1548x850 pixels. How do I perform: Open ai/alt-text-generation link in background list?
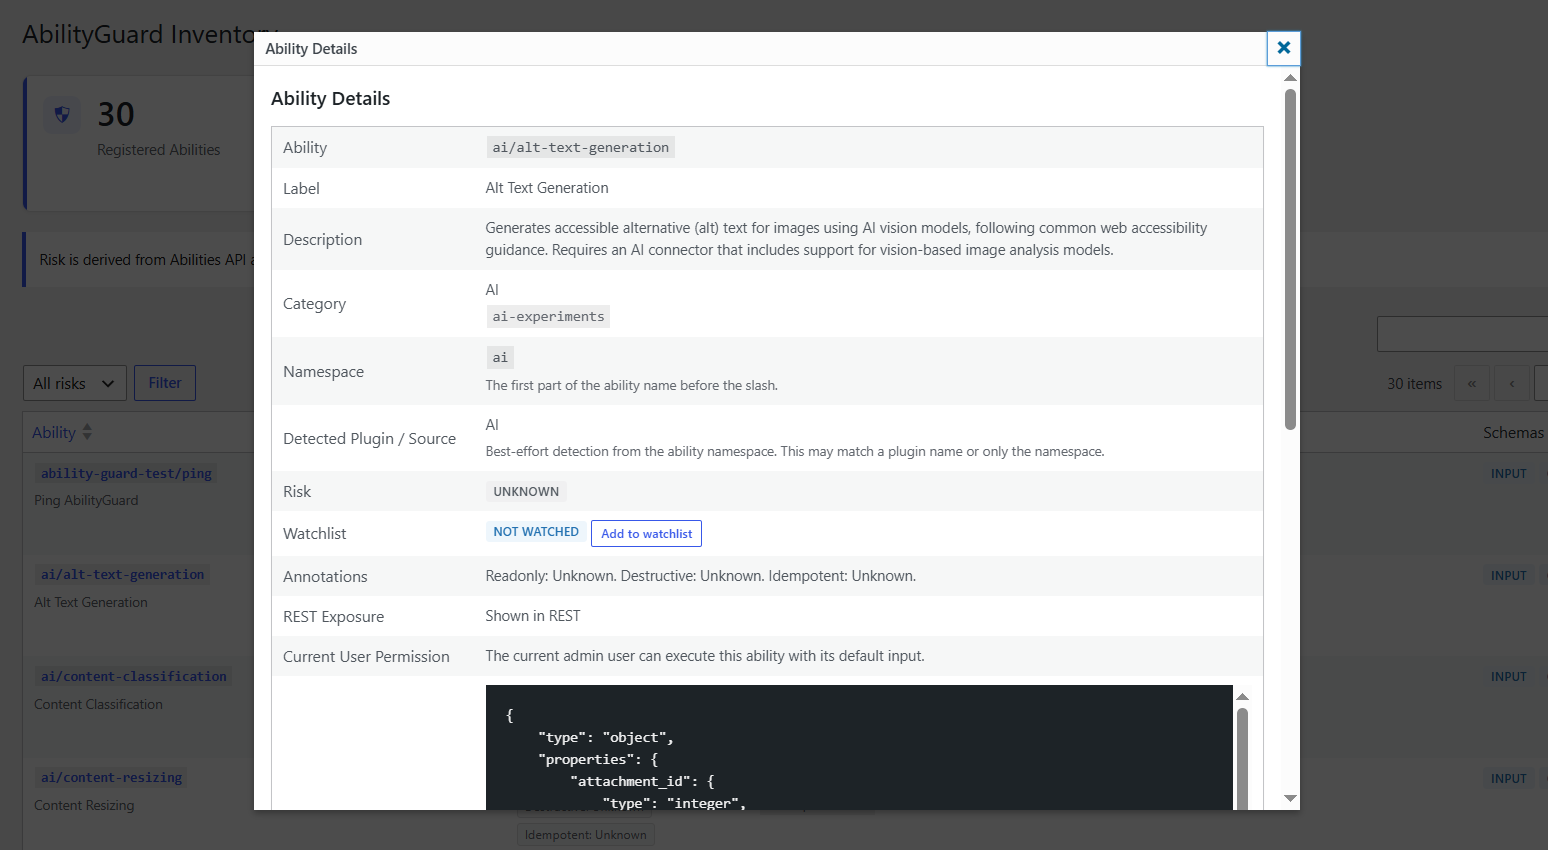click(x=122, y=575)
